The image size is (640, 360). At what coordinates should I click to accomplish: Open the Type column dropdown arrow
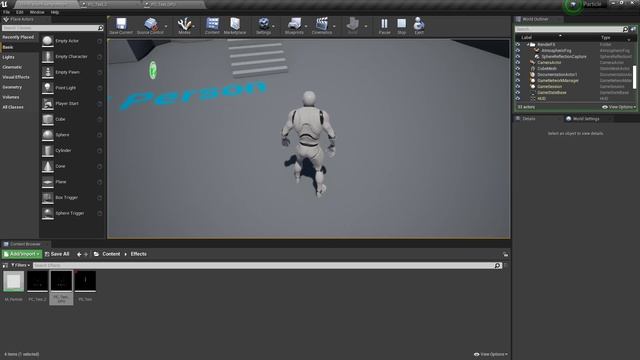(629, 40)
